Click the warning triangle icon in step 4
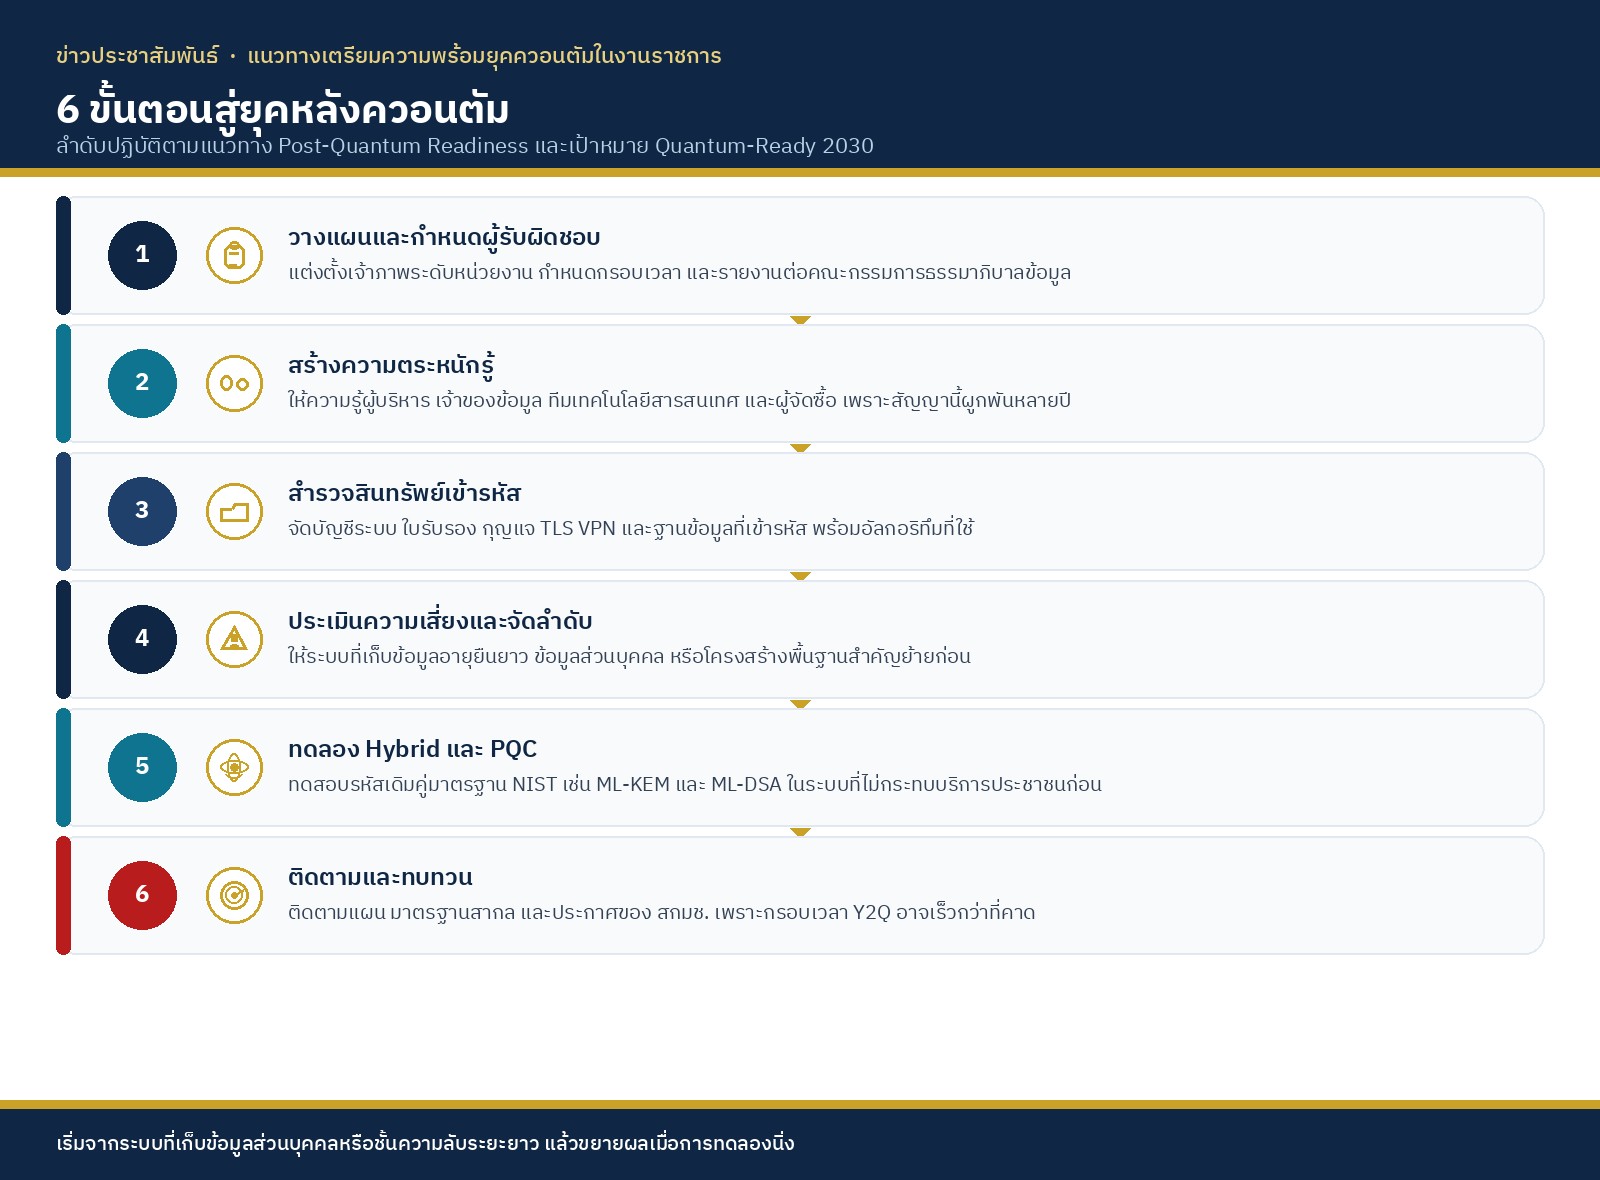Image resolution: width=1600 pixels, height=1180 pixels. [x=234, y=639]
